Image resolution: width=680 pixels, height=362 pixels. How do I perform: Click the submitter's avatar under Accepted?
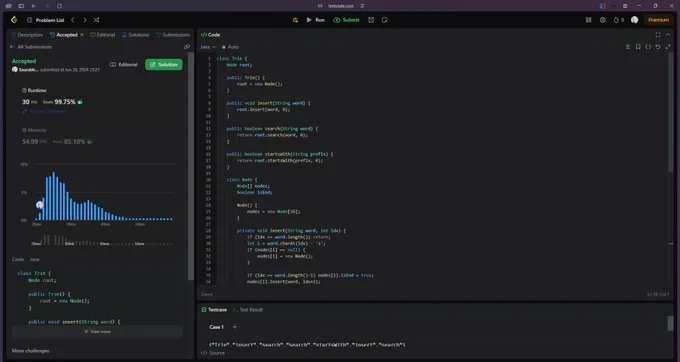pyautogui.click(x=15, y=69)
